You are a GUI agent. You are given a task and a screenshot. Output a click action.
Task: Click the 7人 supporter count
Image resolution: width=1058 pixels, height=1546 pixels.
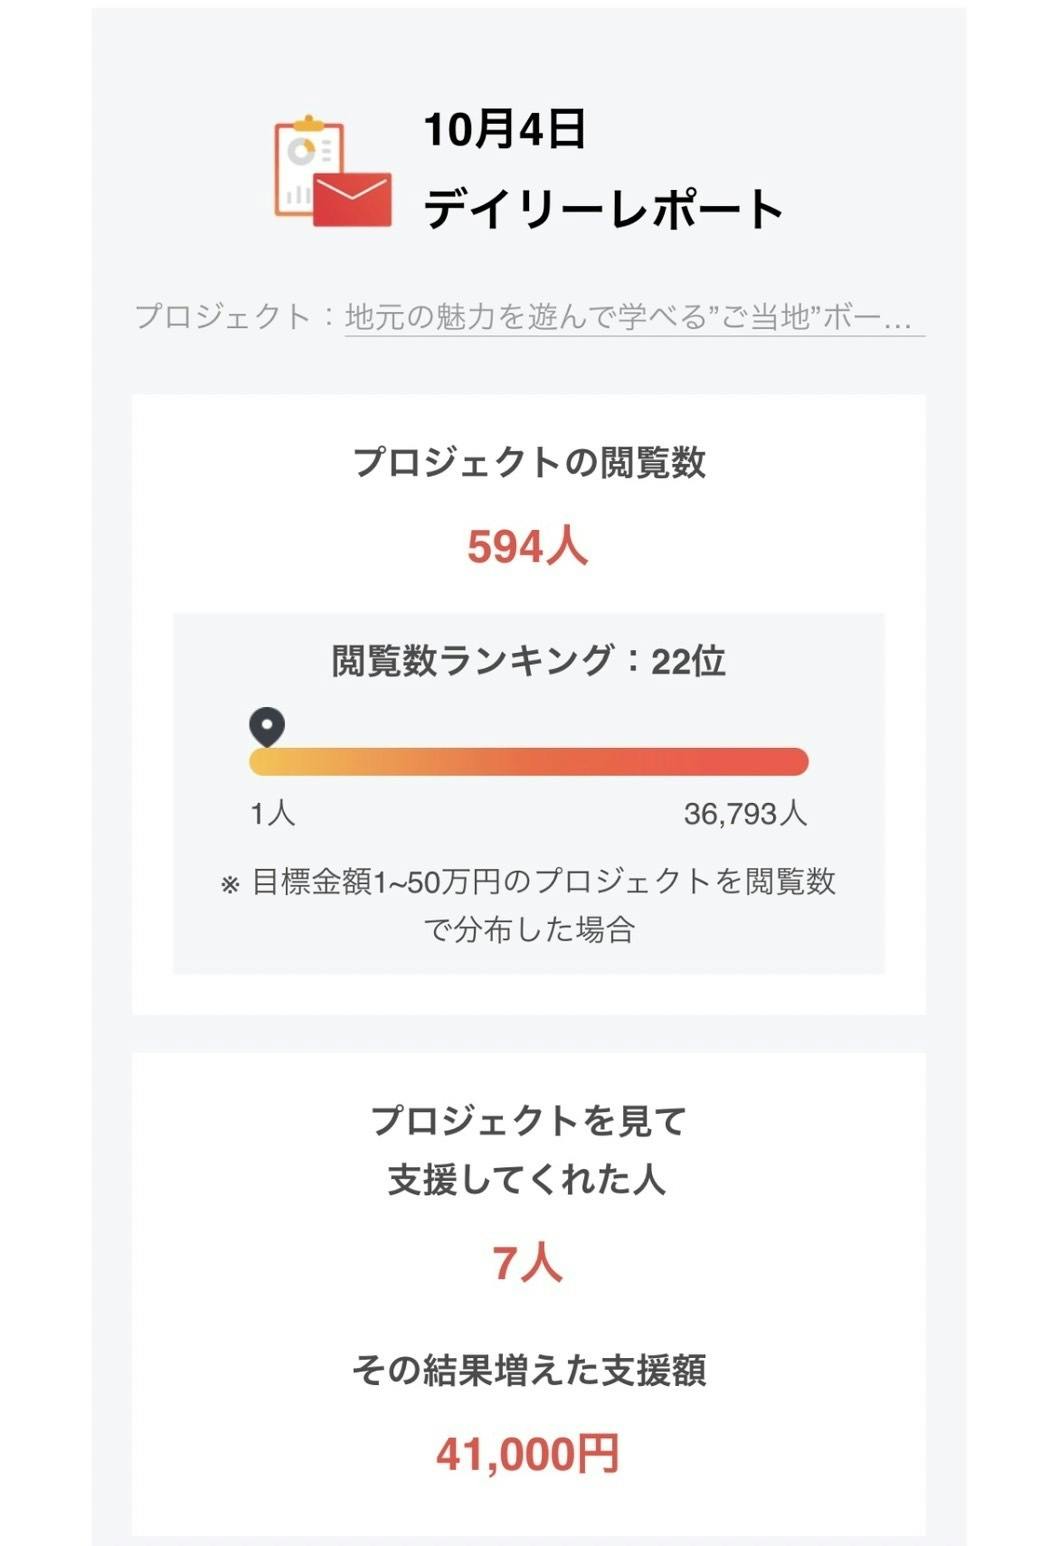click(527, 1263)
